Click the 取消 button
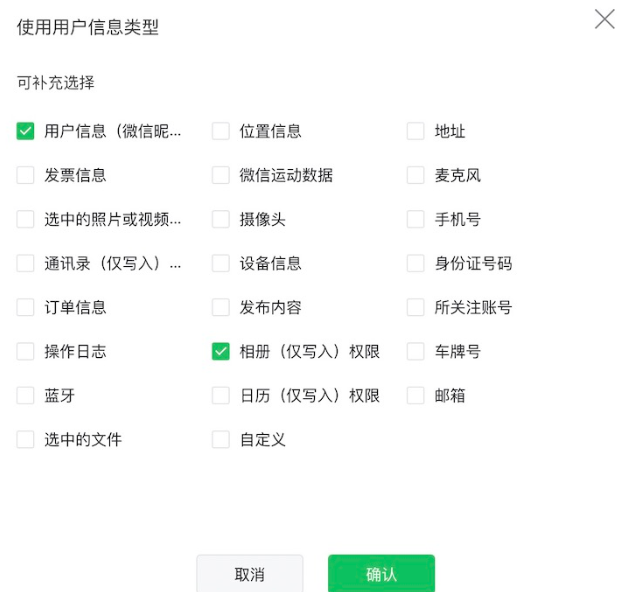The height and width of the screenshot is (592, 631). click(249, 574)
